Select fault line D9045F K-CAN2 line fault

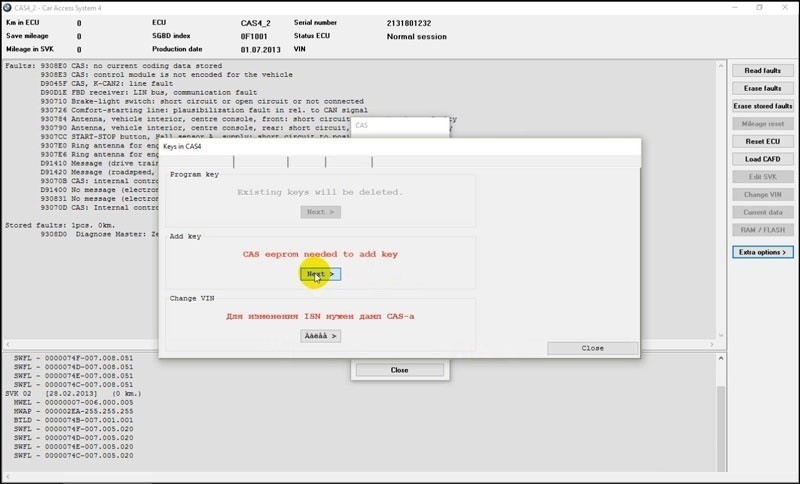coord(107,84)
